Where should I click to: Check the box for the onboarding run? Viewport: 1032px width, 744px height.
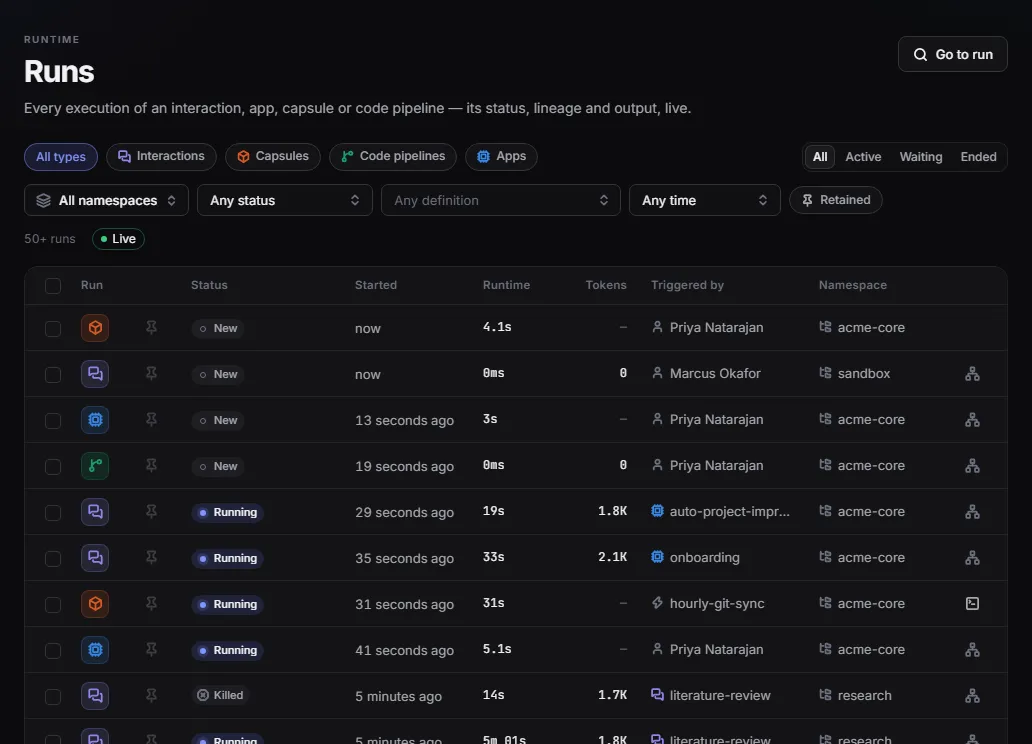click(53, 559)
